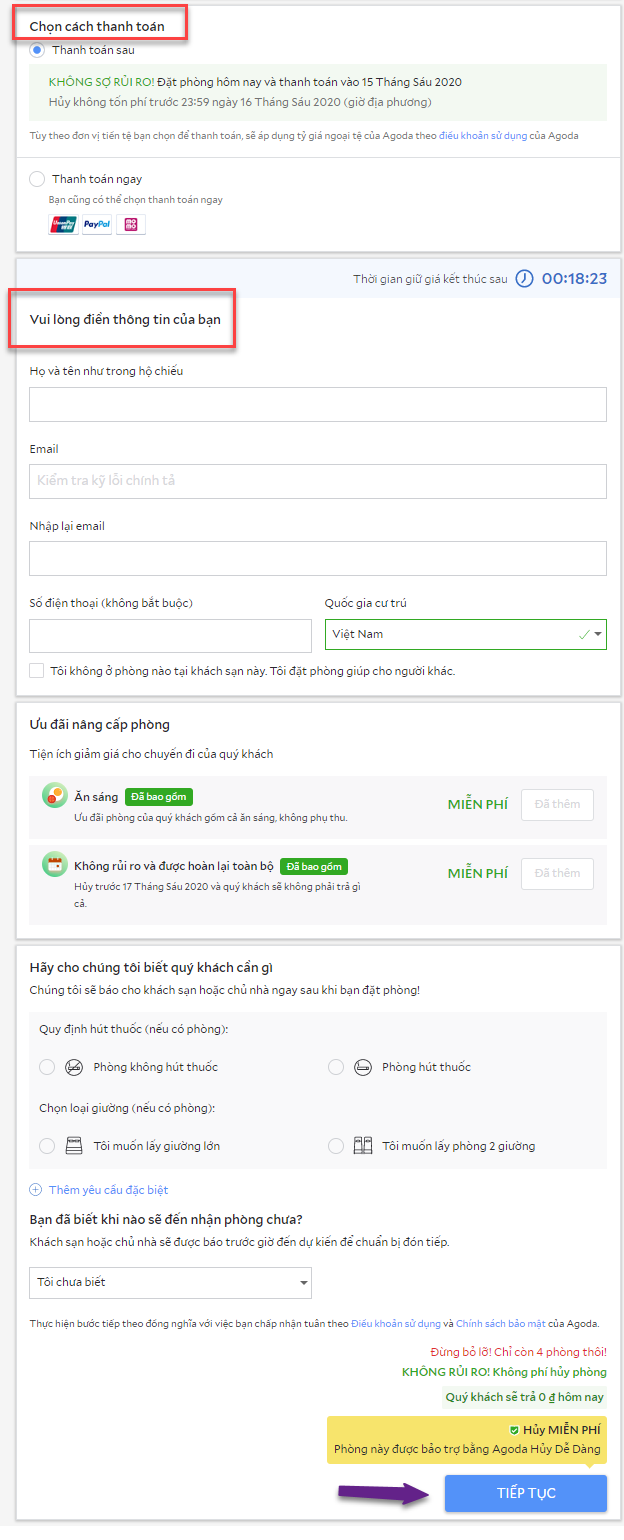Click the passport full name input field

tap(318, 404)
